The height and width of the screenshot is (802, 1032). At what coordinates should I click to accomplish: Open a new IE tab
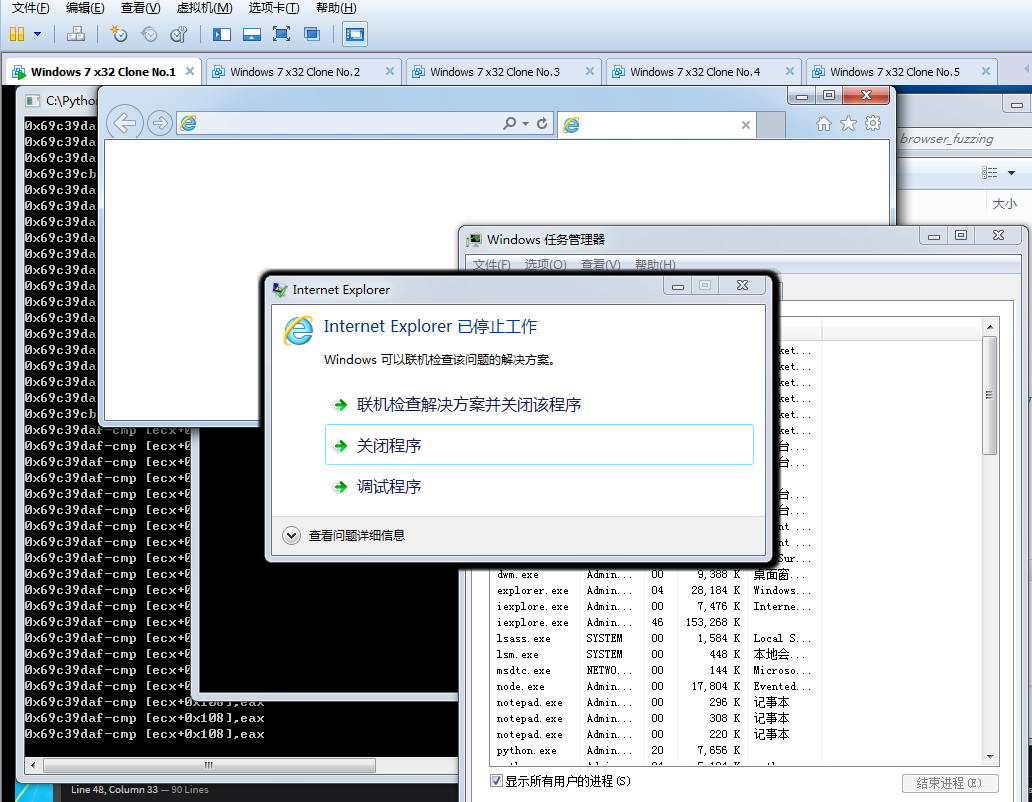click(771, 124)
